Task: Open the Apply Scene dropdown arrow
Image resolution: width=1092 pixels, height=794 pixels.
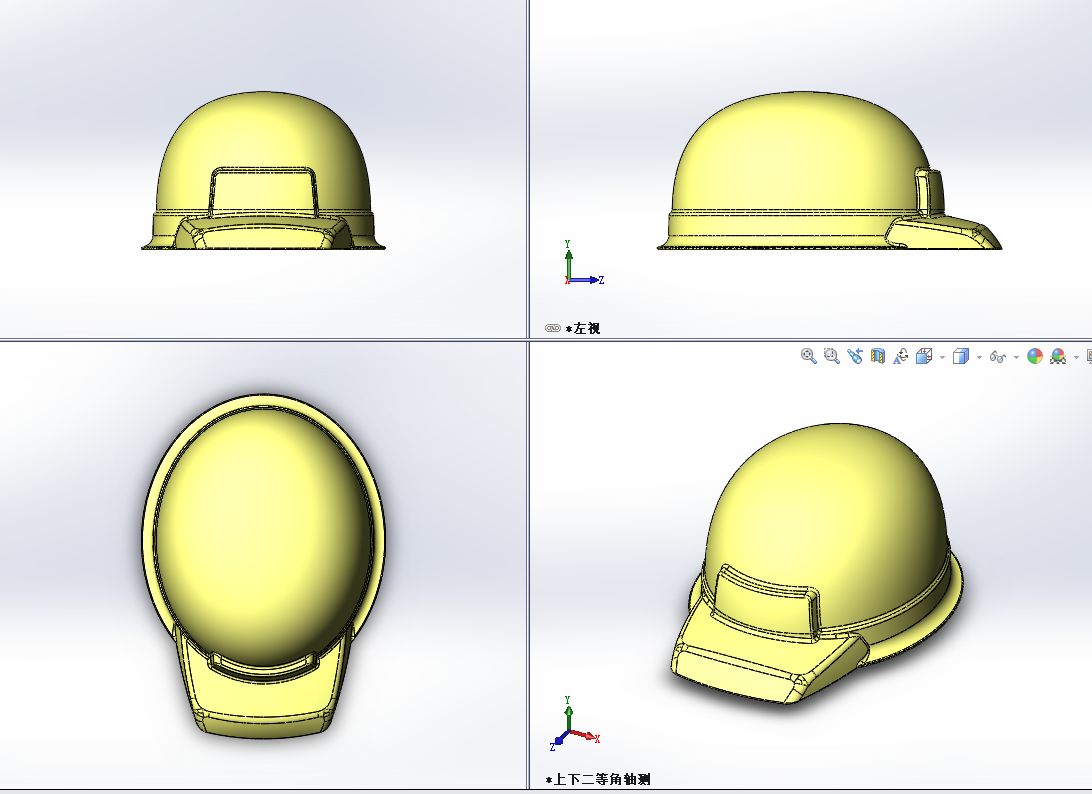Action: [1076, 357]
